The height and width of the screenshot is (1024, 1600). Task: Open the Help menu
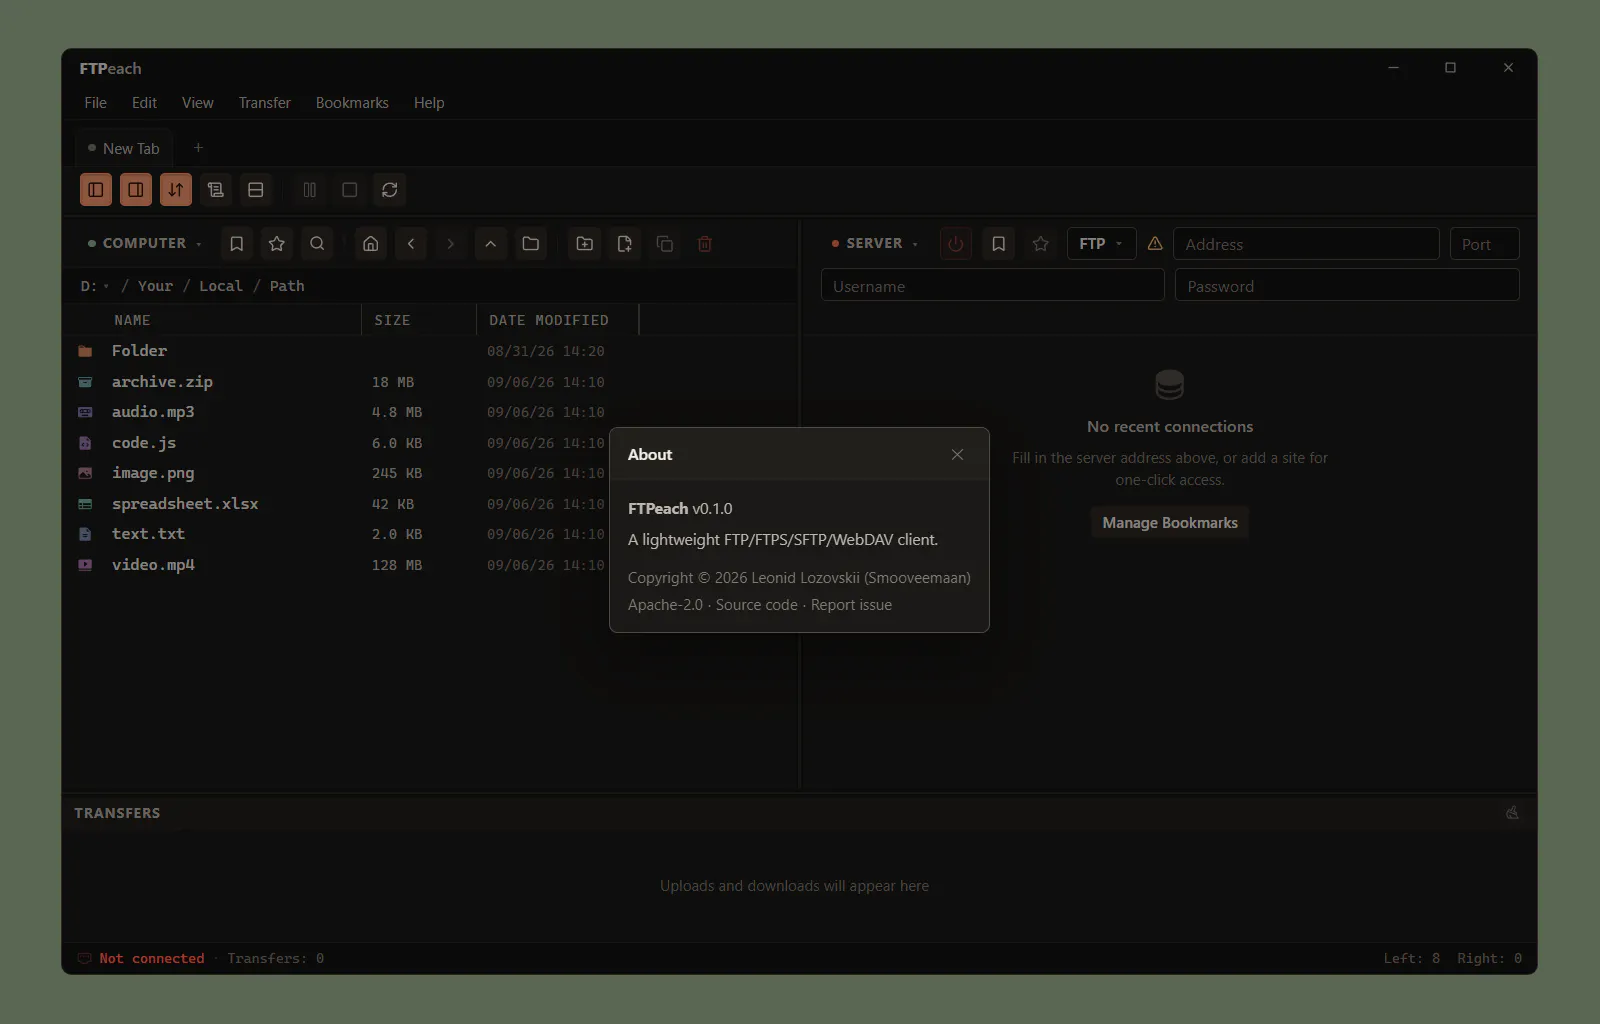(x=429, y=103)
